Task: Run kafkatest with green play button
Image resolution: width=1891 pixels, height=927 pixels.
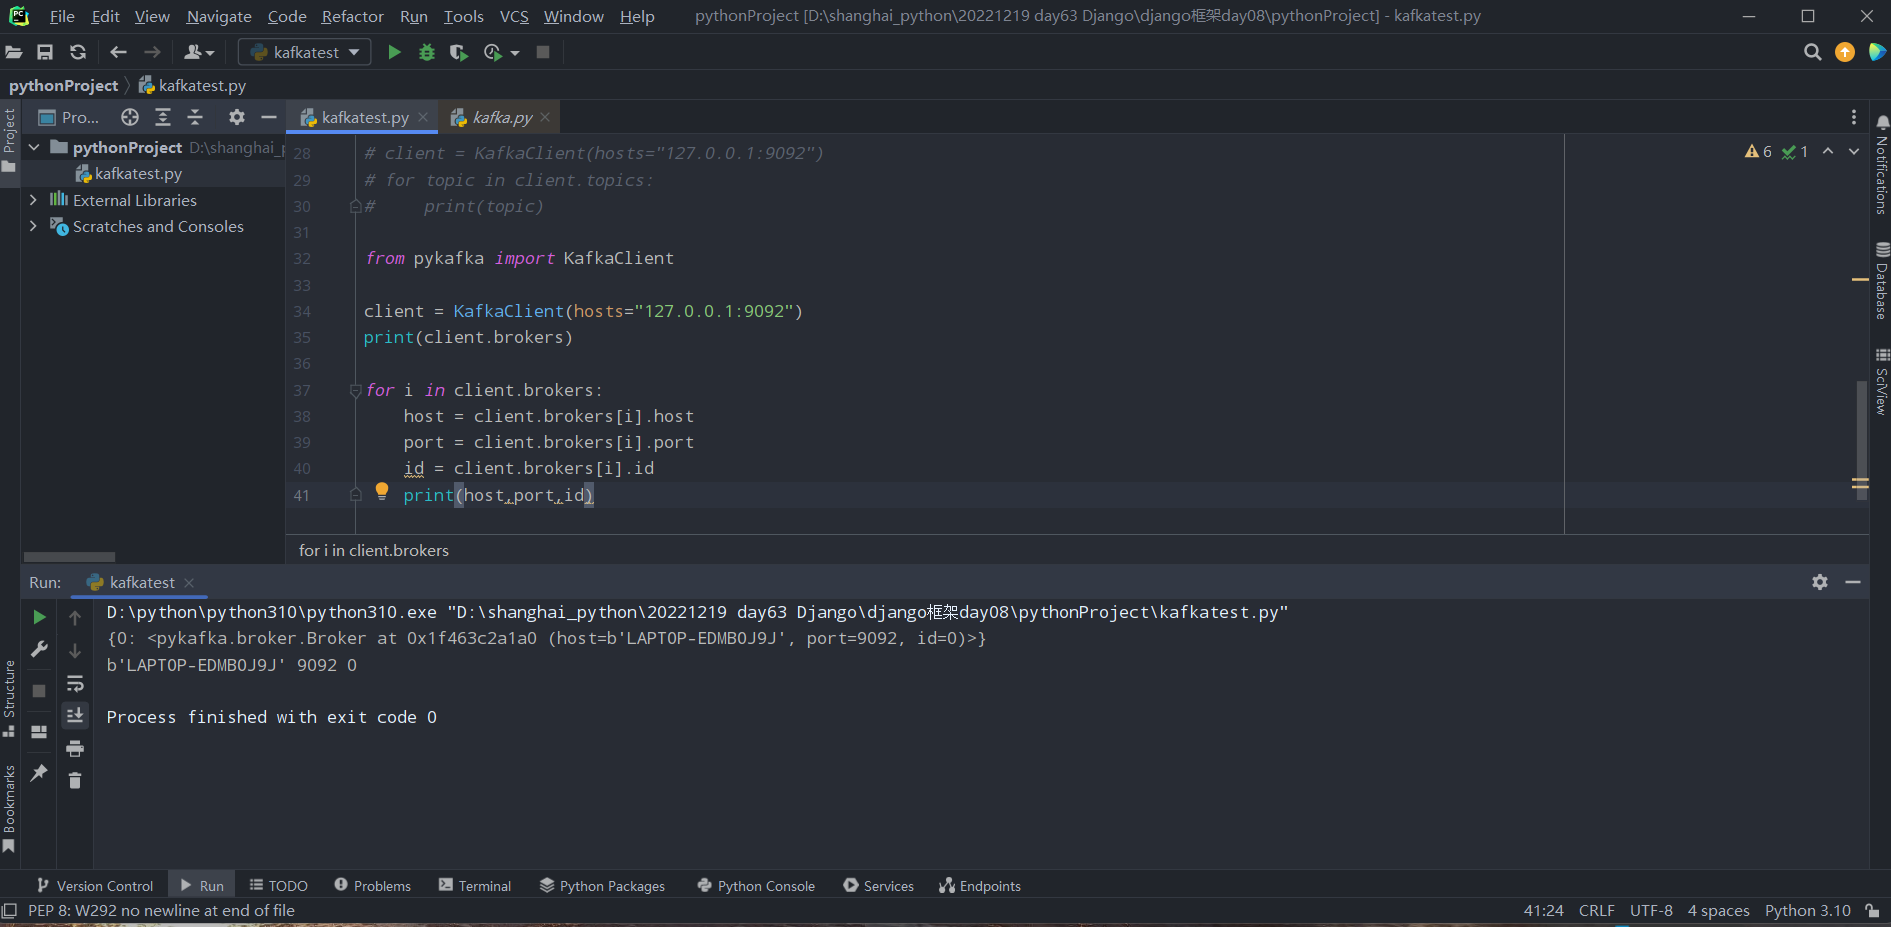Action: [x=394, y=52]
